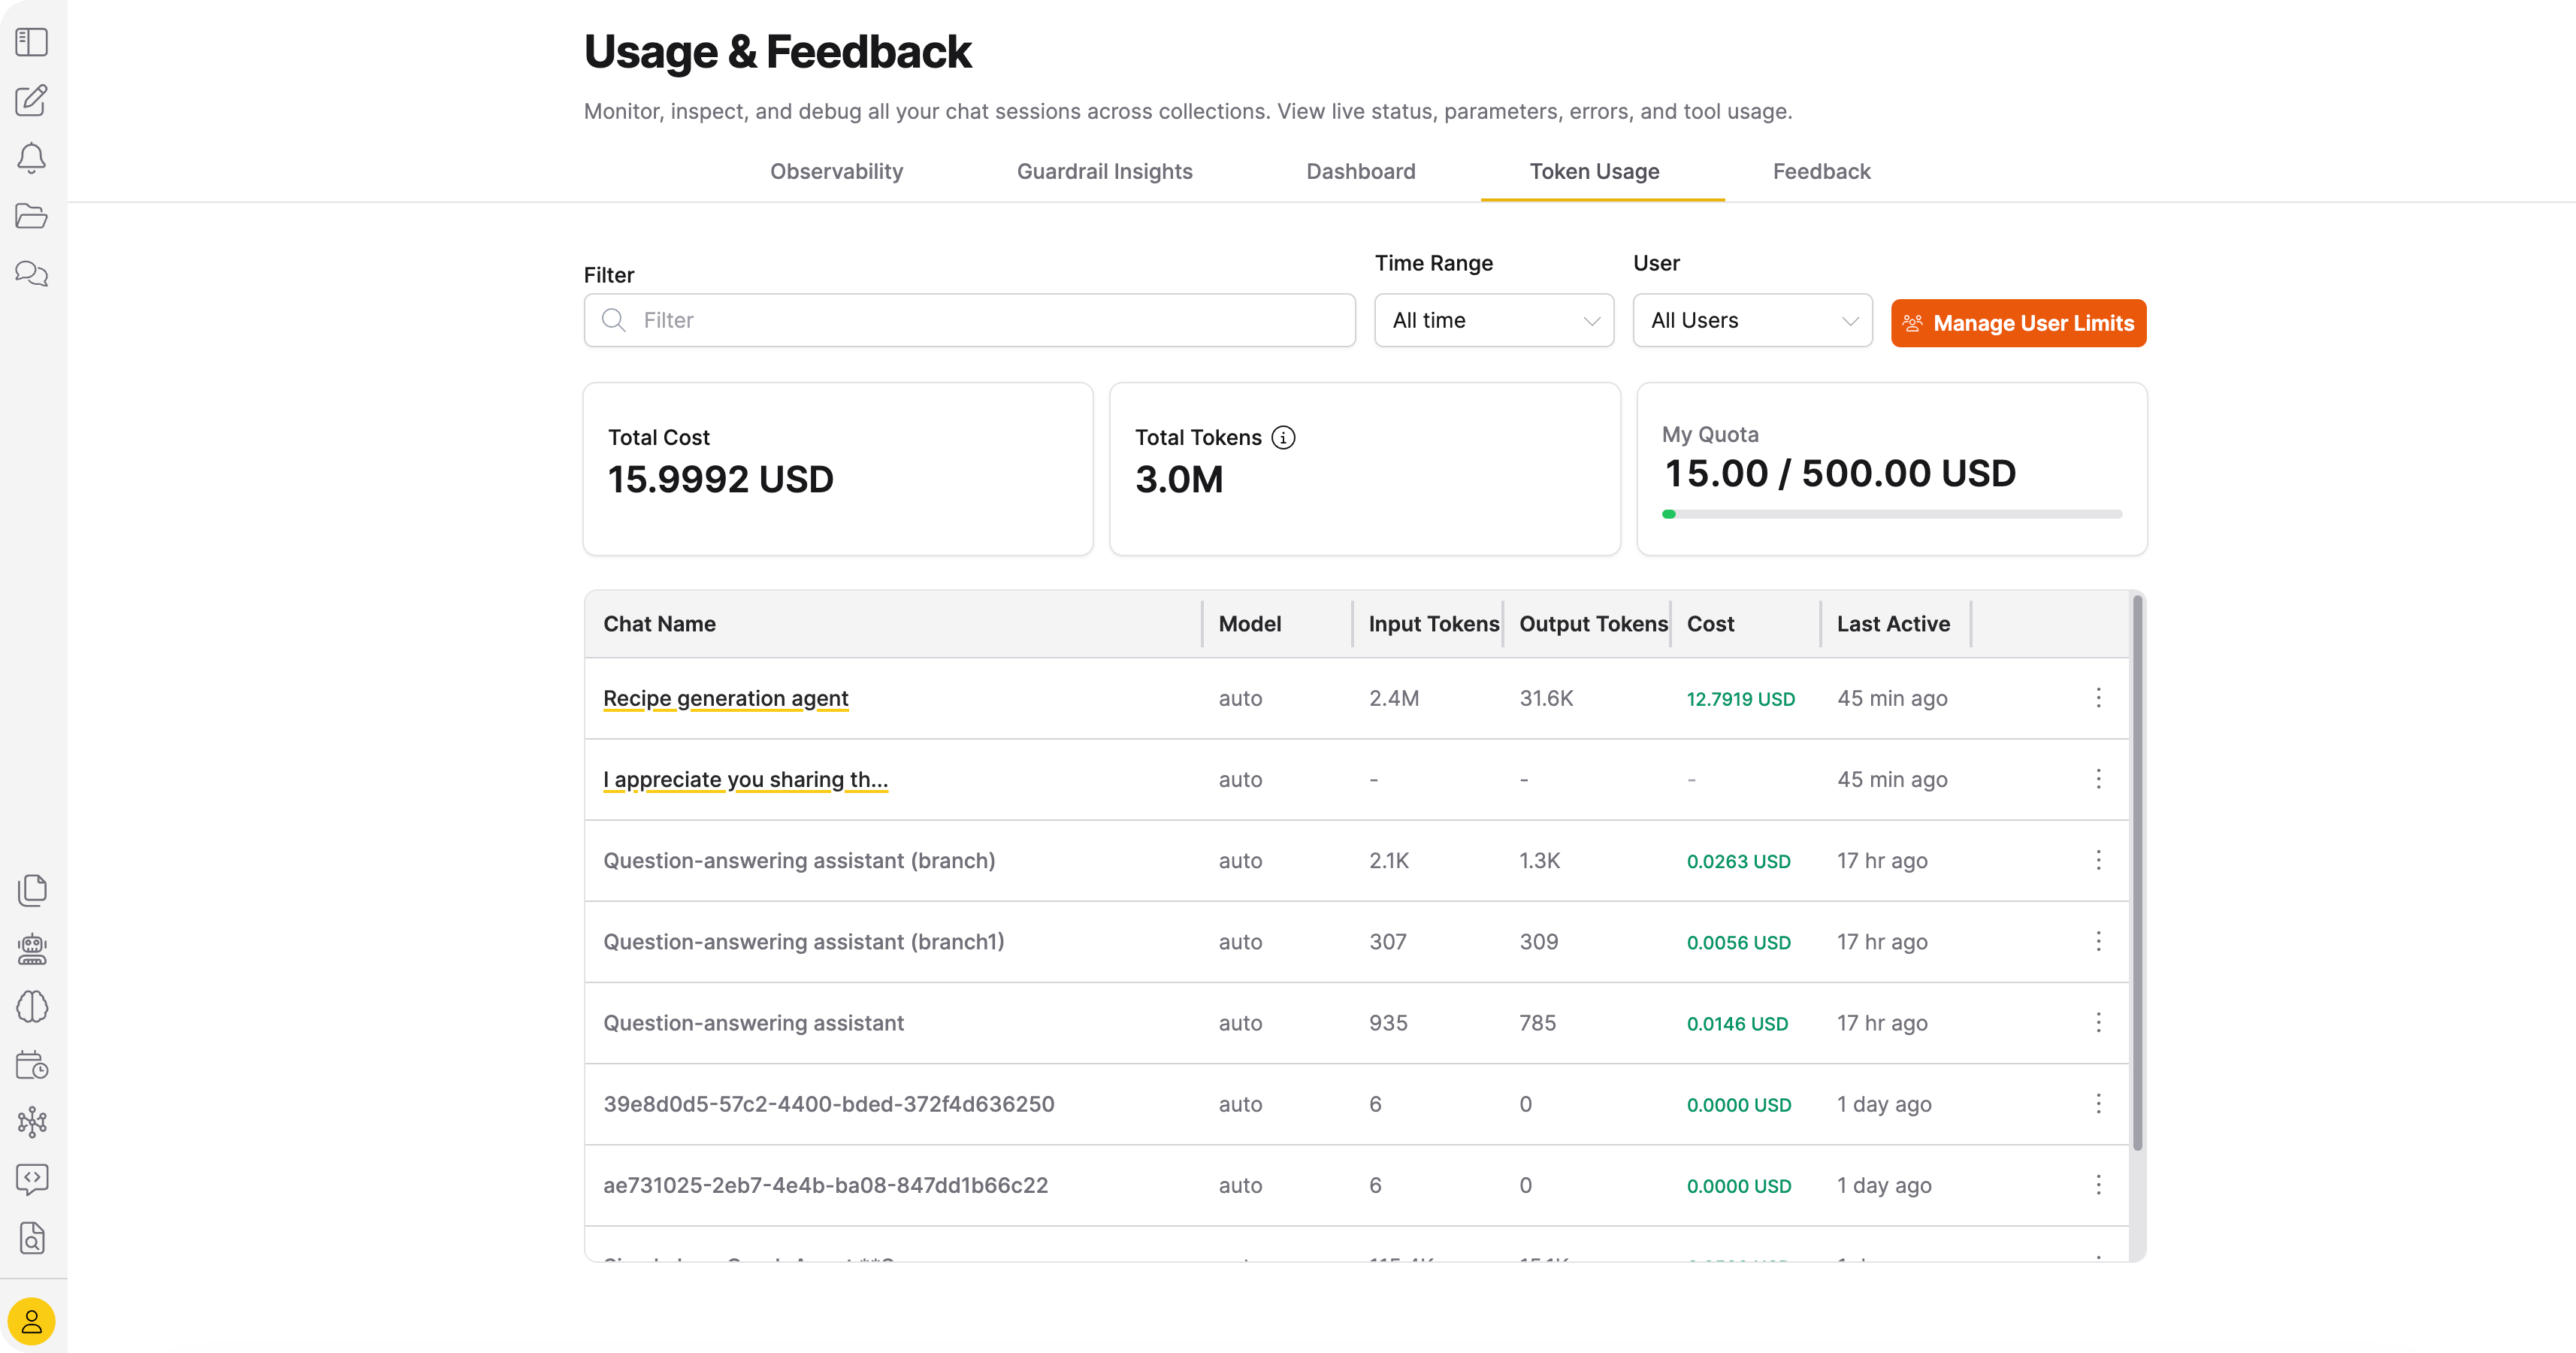Sort by Output Tokens column header
Image resolution: width=2576 pixels, height=1353 pixels.
[1593, 623]
